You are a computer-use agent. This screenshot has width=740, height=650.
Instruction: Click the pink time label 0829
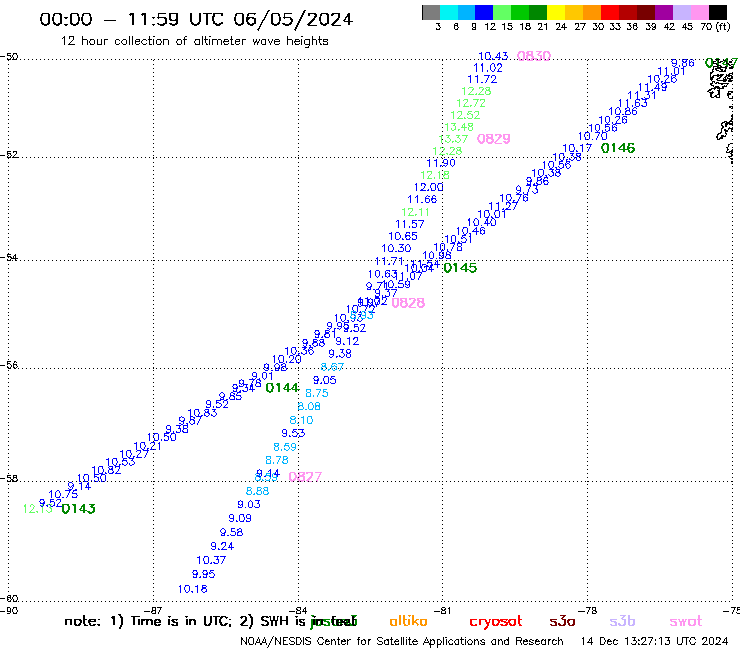click(494, 139)
